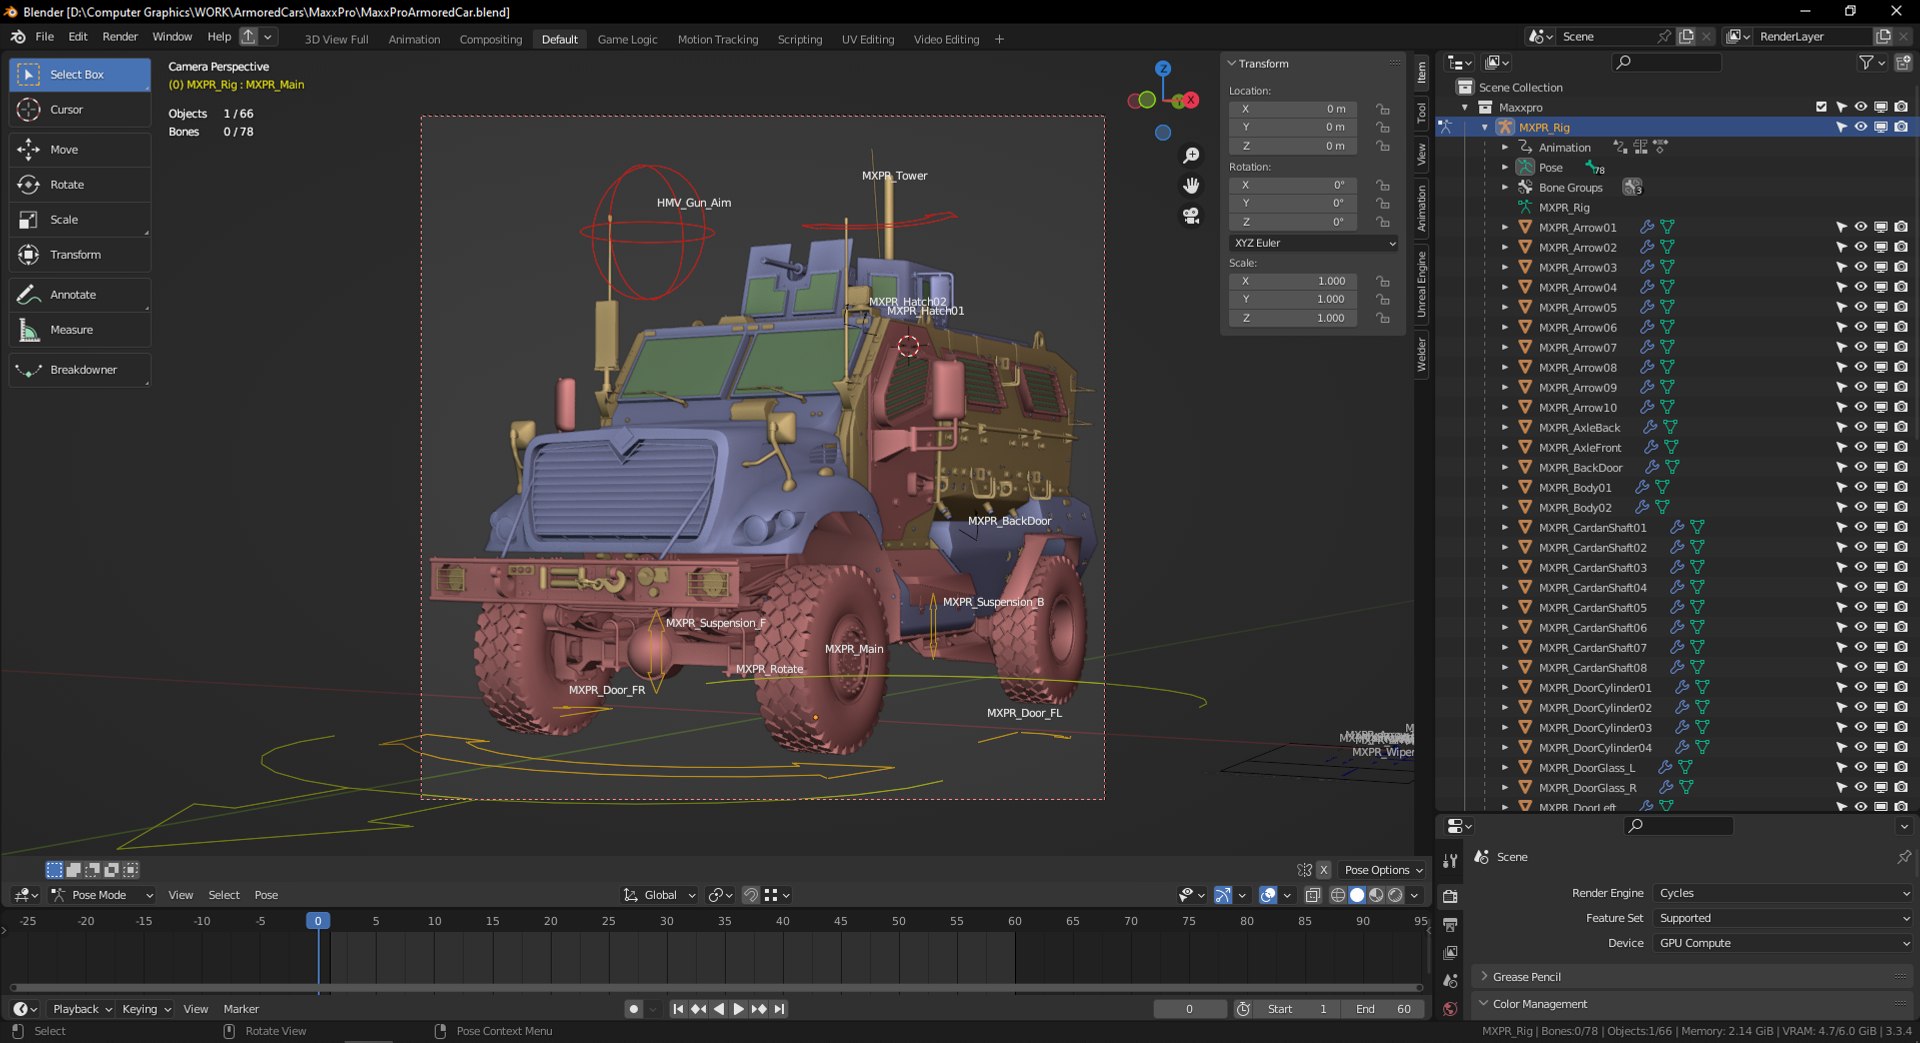Toggle MXPR_Body01 selectable arrow icon

coord(1841,487)
